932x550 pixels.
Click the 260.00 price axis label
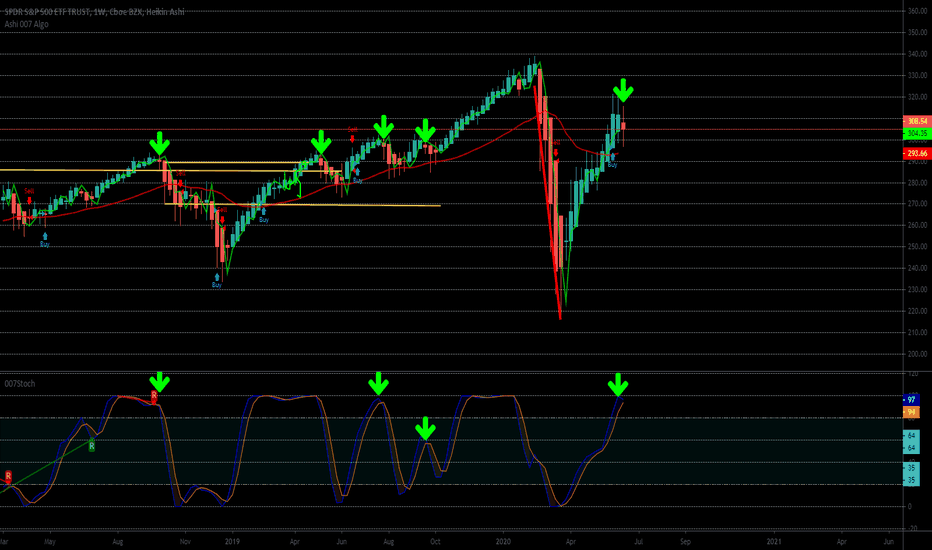click(918, 225)
